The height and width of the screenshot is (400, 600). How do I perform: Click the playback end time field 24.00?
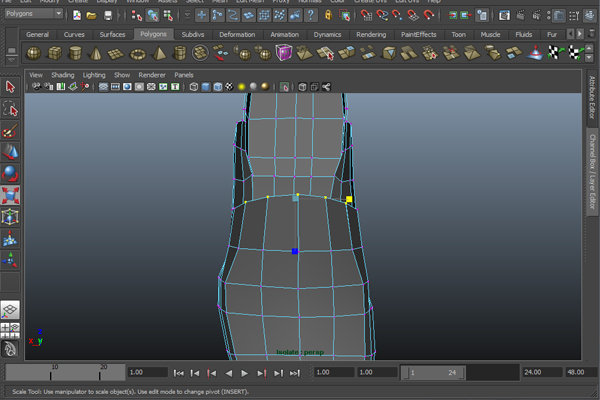[x=542, y=372]
